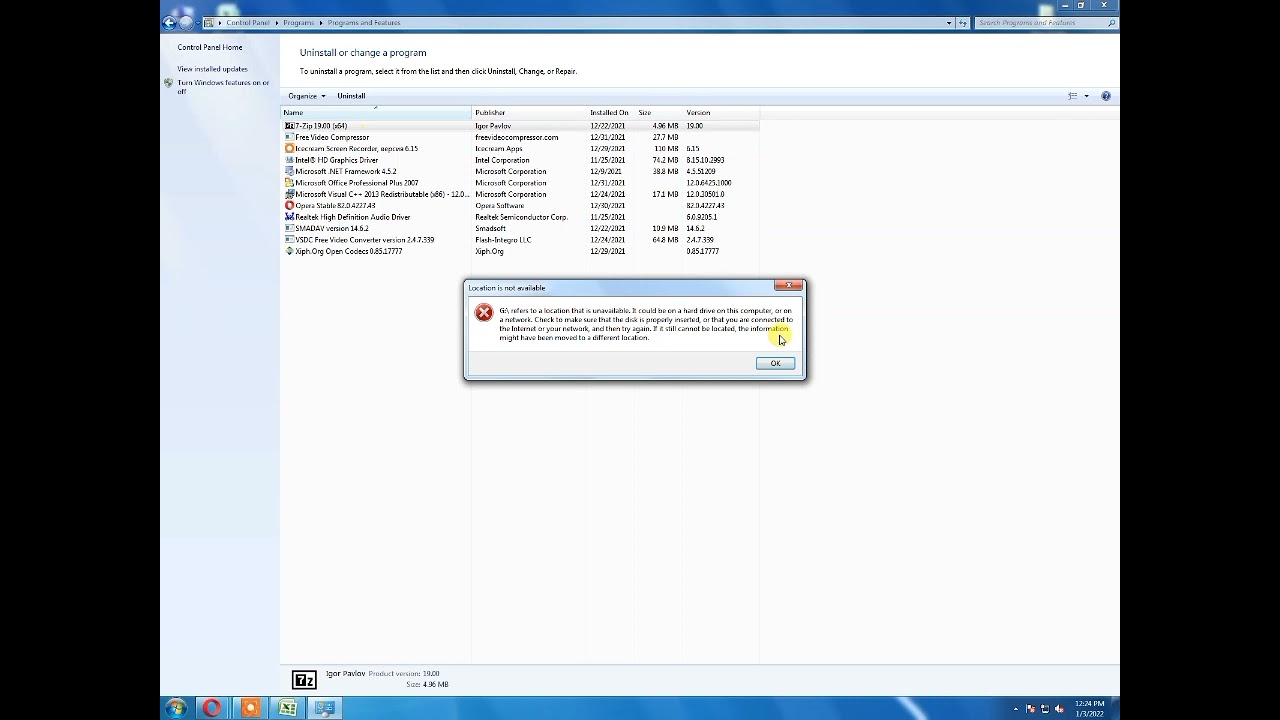The image size is (1280, 720).
Task: Sort the list by the Name column
Action: [376, 112]
